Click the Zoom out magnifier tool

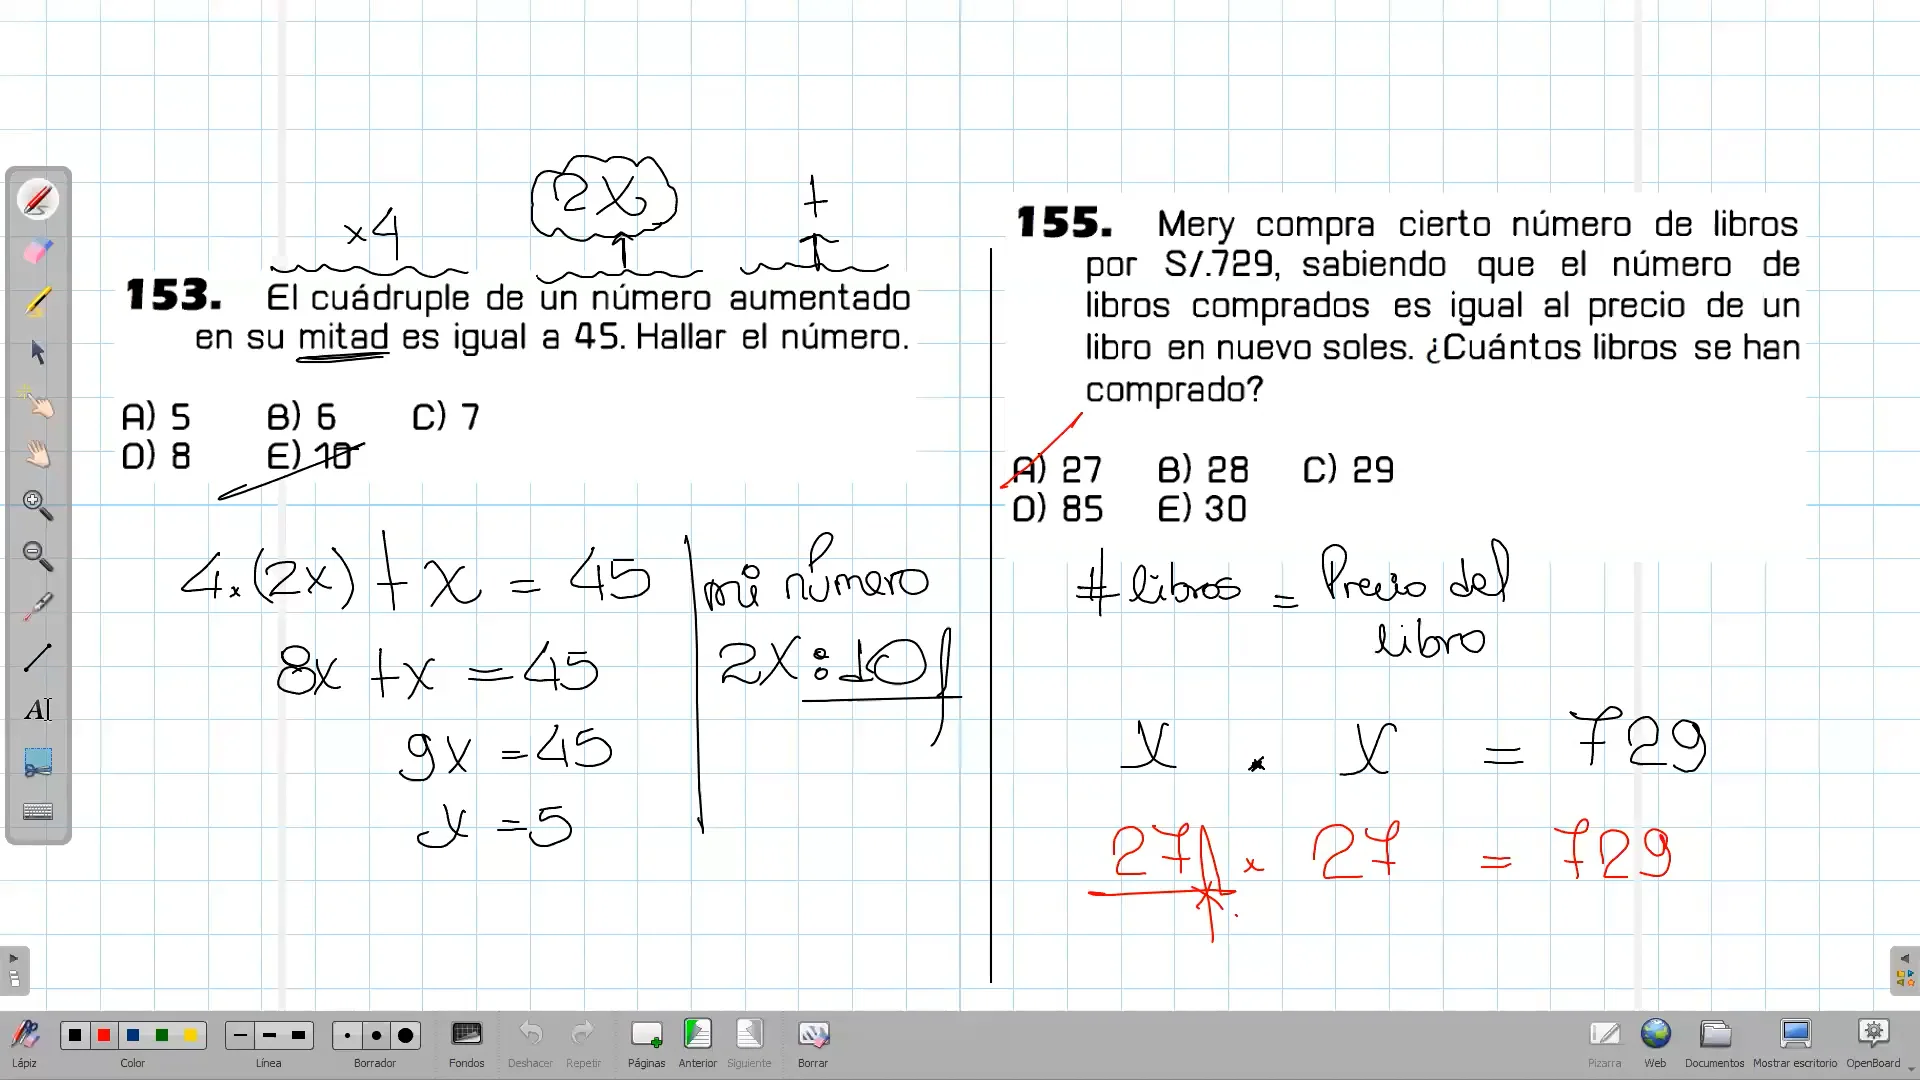click(38, 556)
